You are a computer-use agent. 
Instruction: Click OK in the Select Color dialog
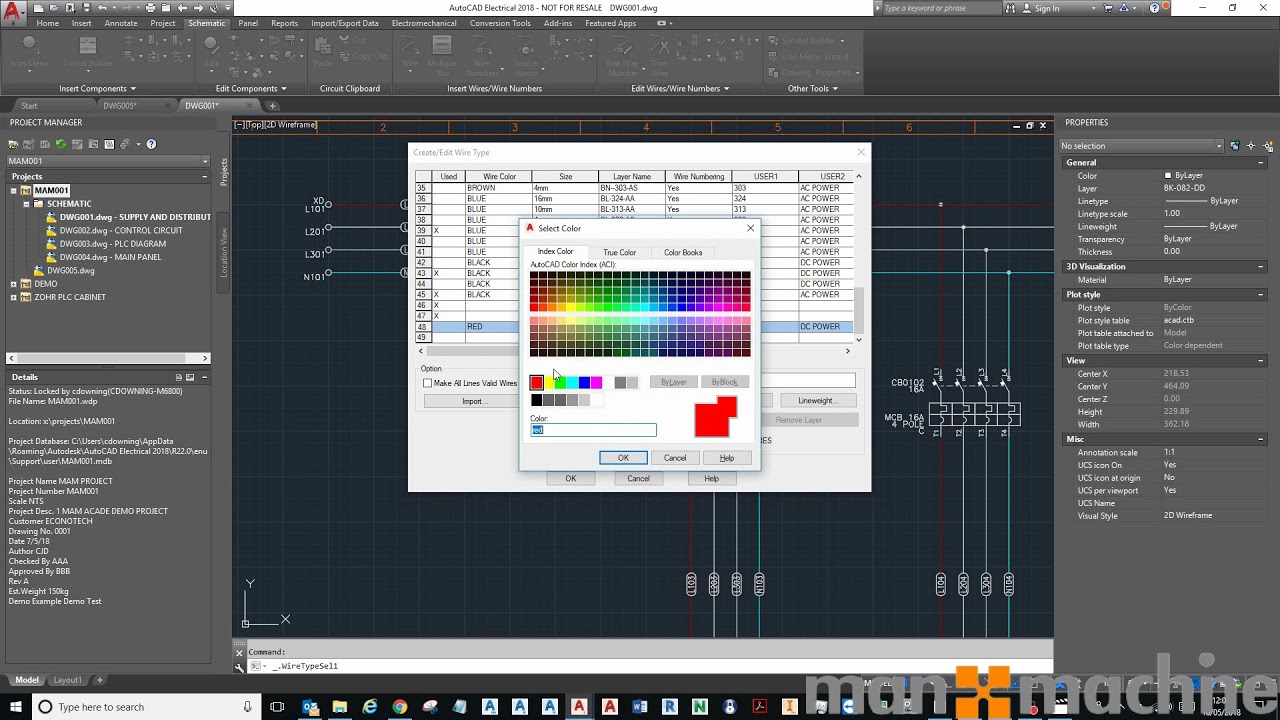tap(623, 458)
